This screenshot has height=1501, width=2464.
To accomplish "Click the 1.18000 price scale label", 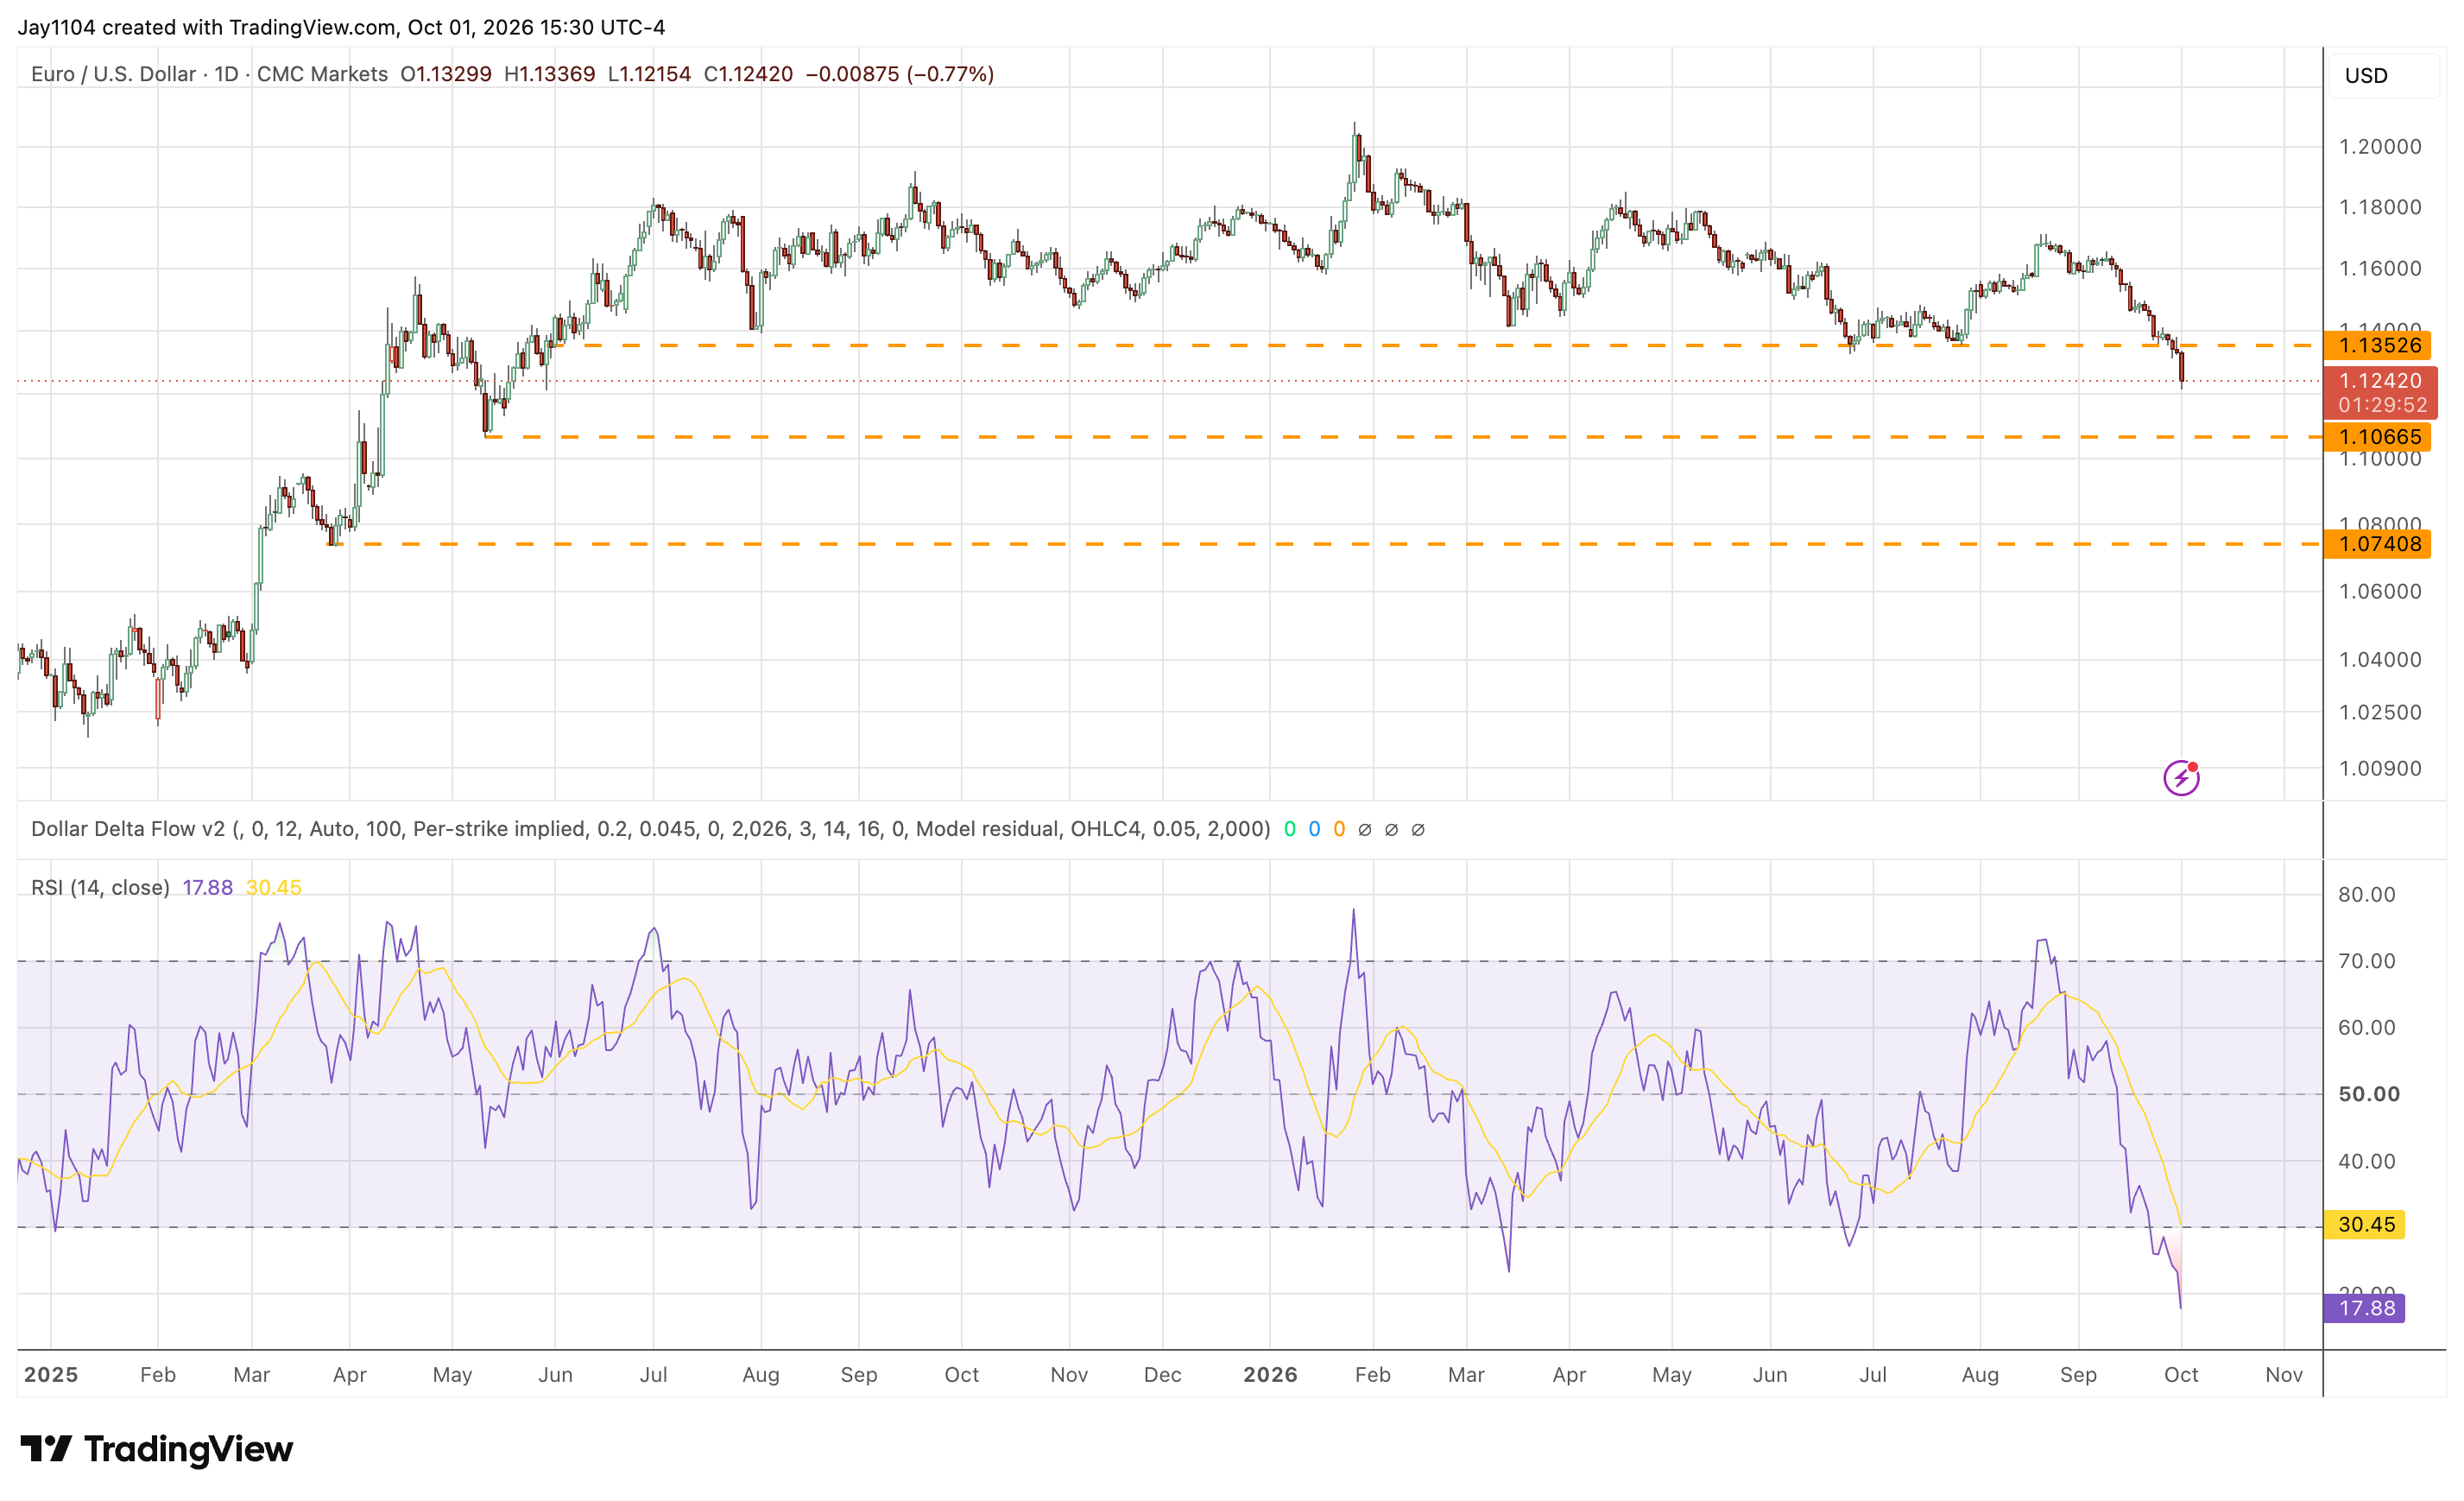I will pos(2380,207).
